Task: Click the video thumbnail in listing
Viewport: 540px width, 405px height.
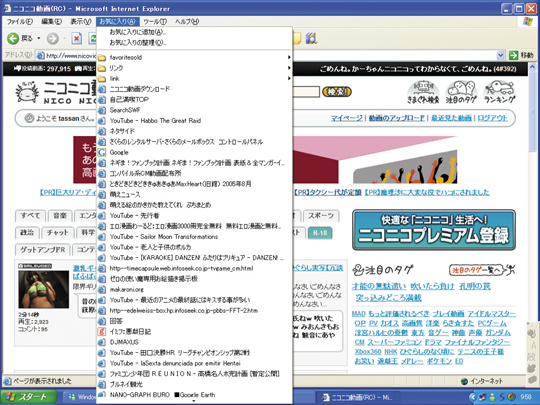Action: [x=44, y=289]
